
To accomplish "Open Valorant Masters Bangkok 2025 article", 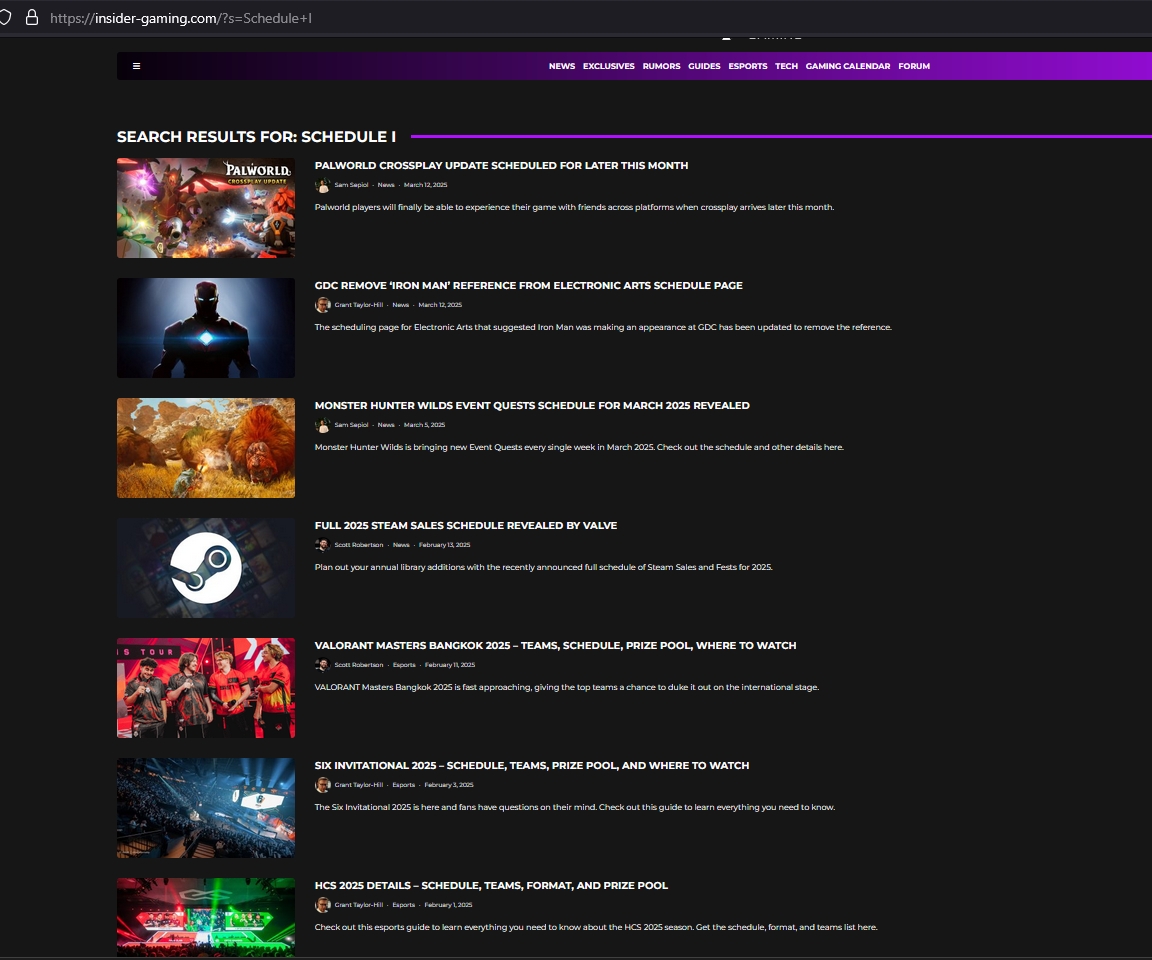I will click(x=555, y=645).
